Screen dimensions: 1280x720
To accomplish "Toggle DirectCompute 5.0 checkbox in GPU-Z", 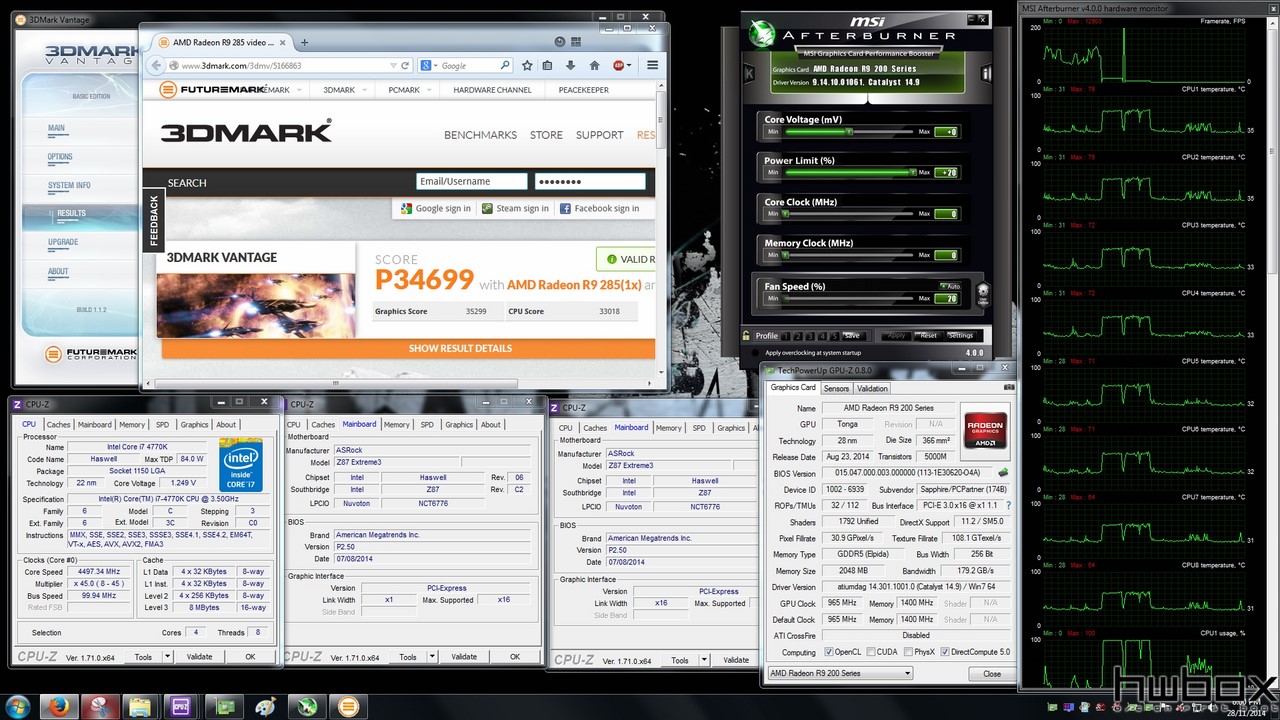I will 945,652.
